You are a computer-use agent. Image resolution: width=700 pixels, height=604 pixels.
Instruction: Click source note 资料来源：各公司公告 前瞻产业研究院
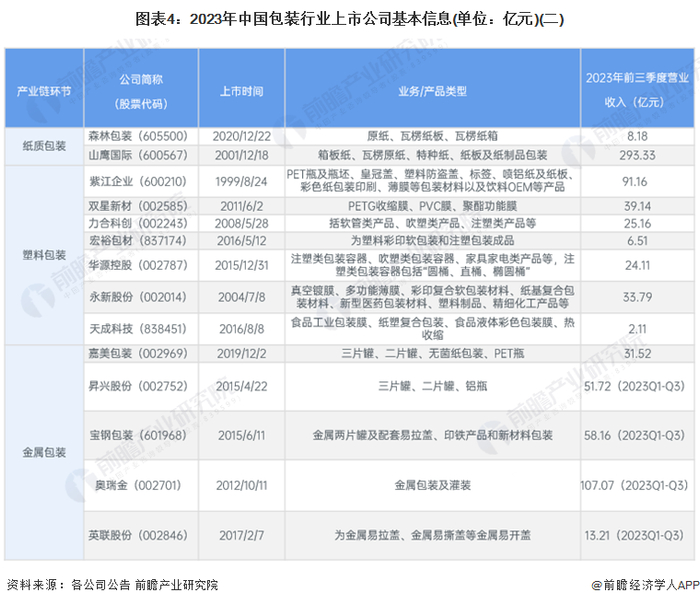coord(112,585)
